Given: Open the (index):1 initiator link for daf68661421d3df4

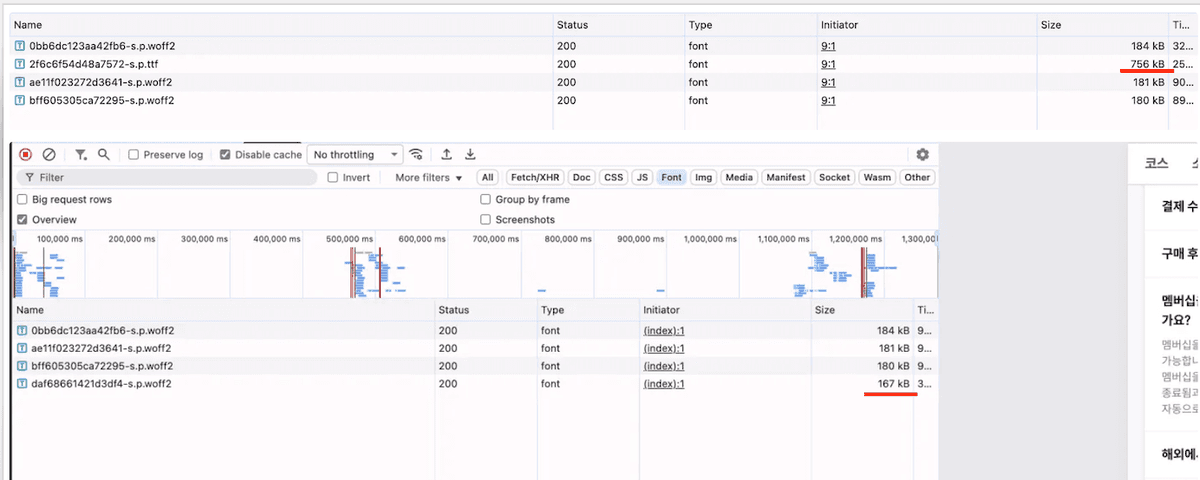Looking at the screenshot, I should click(663, 384).
